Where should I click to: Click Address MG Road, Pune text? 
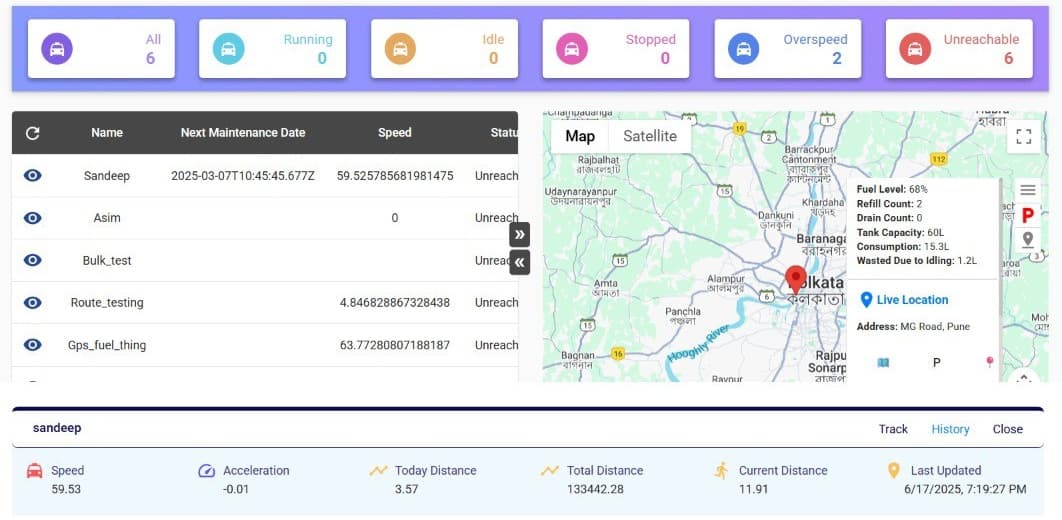point(913,326)
